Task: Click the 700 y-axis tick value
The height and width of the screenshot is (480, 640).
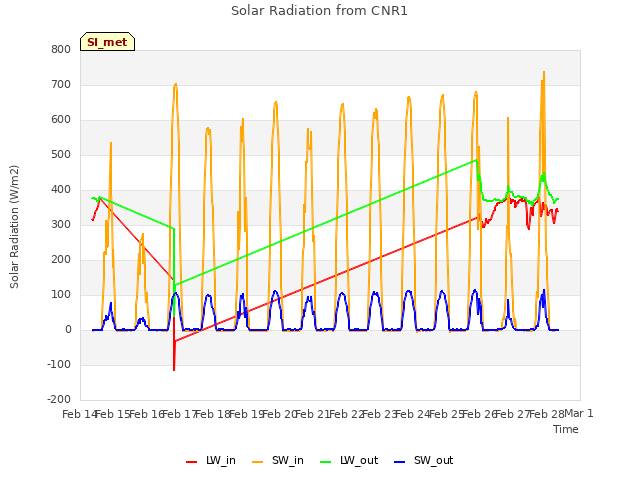Action: click(61, 84)
